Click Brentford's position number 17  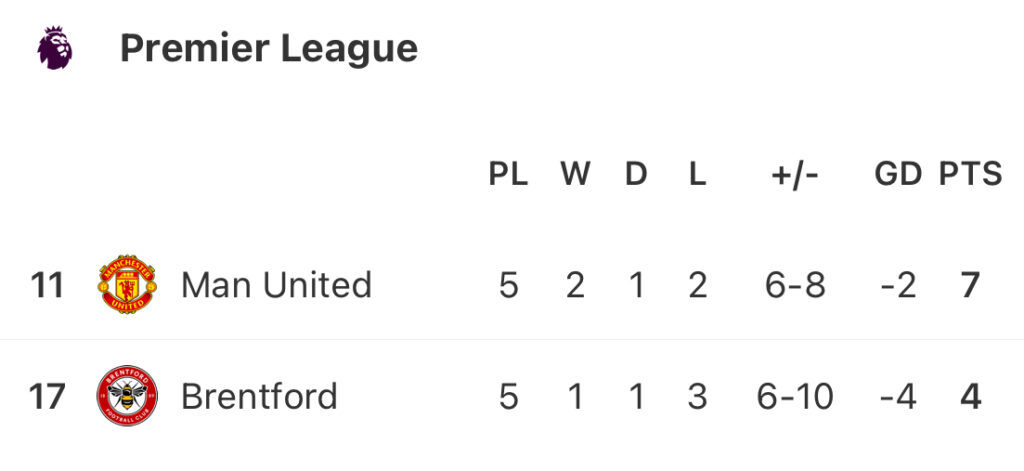coord(47,396)
